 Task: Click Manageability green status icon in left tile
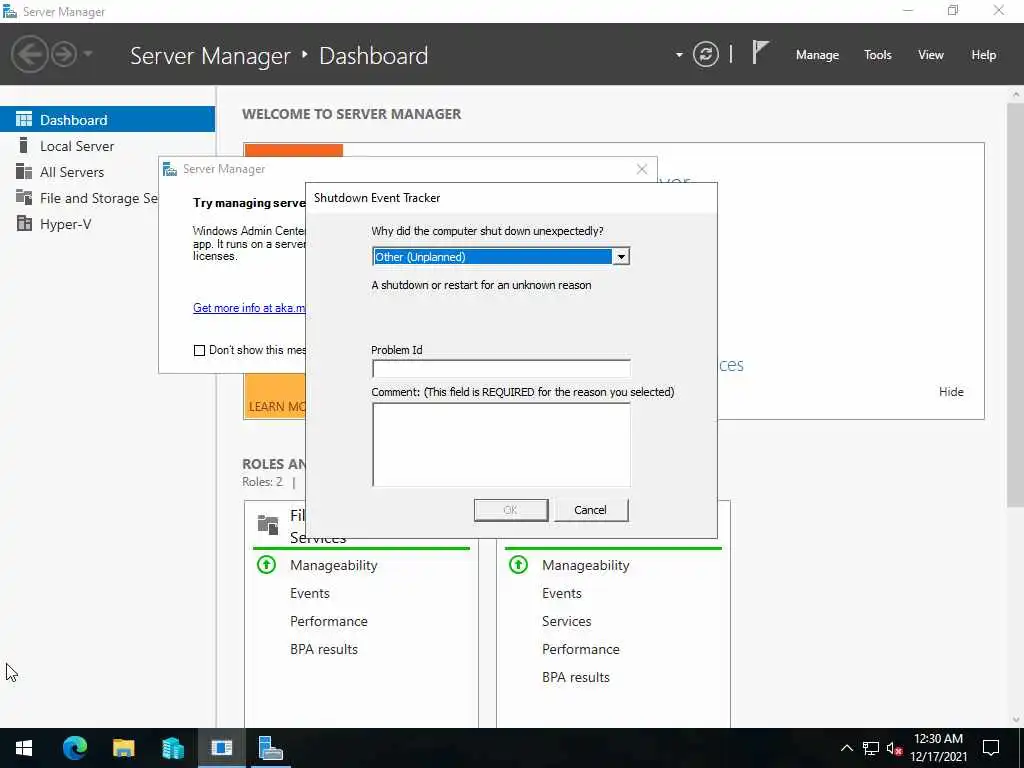pyautogui.click(x=266, y=564)
